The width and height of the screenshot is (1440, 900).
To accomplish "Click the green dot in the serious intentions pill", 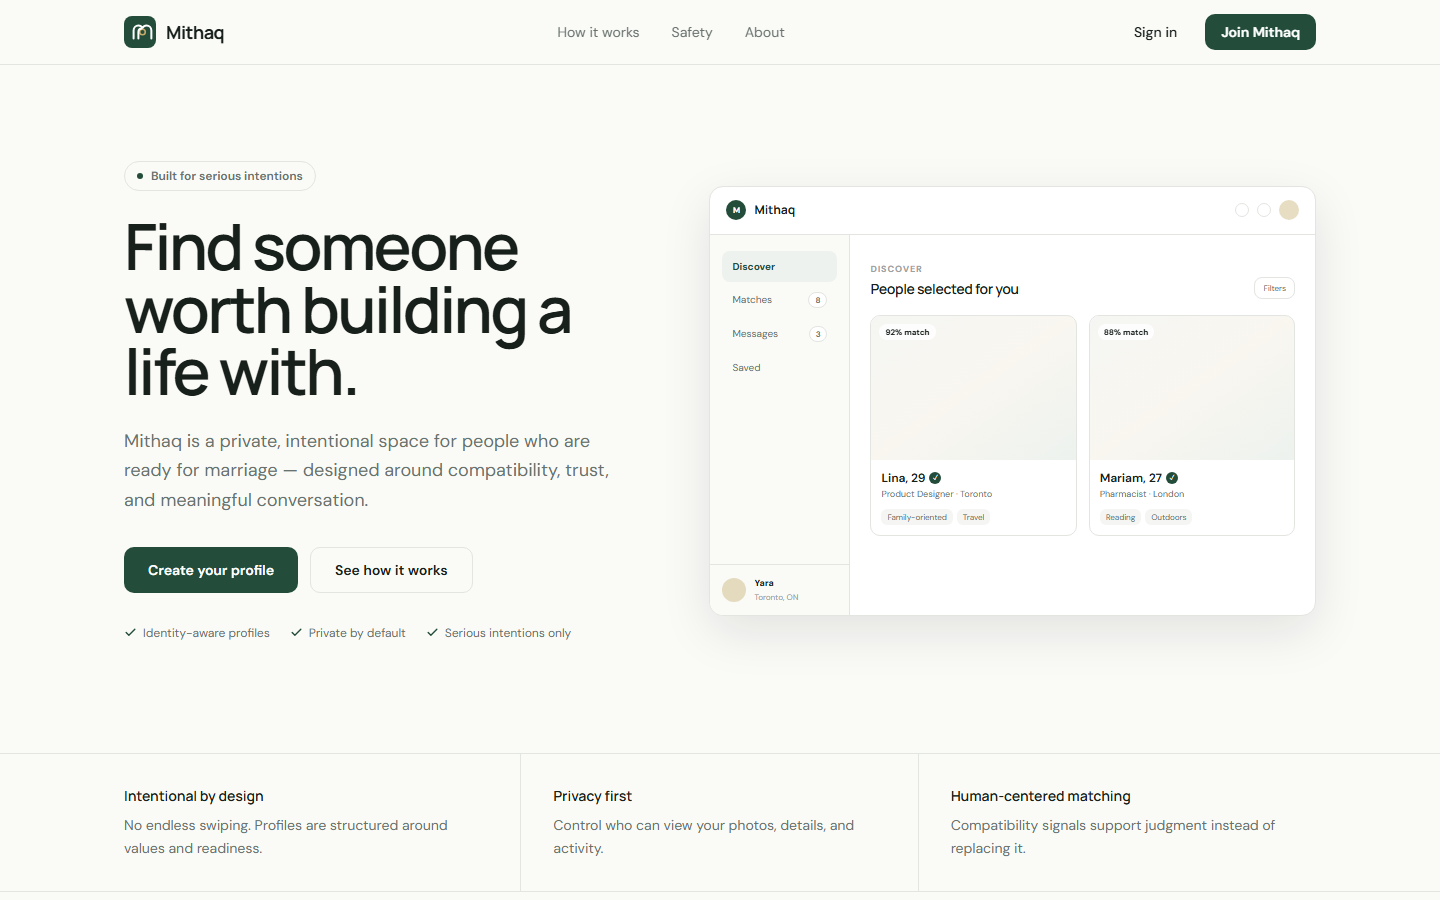I will (140, 176).
